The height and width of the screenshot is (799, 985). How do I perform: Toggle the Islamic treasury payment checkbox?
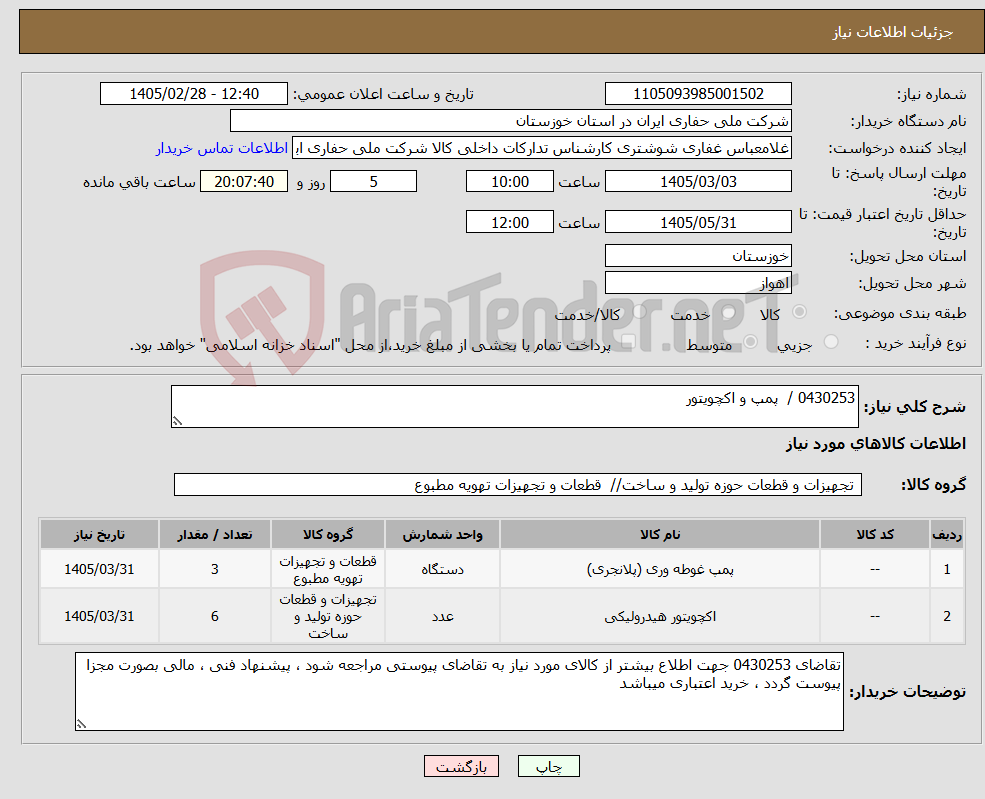pos(627,342)
